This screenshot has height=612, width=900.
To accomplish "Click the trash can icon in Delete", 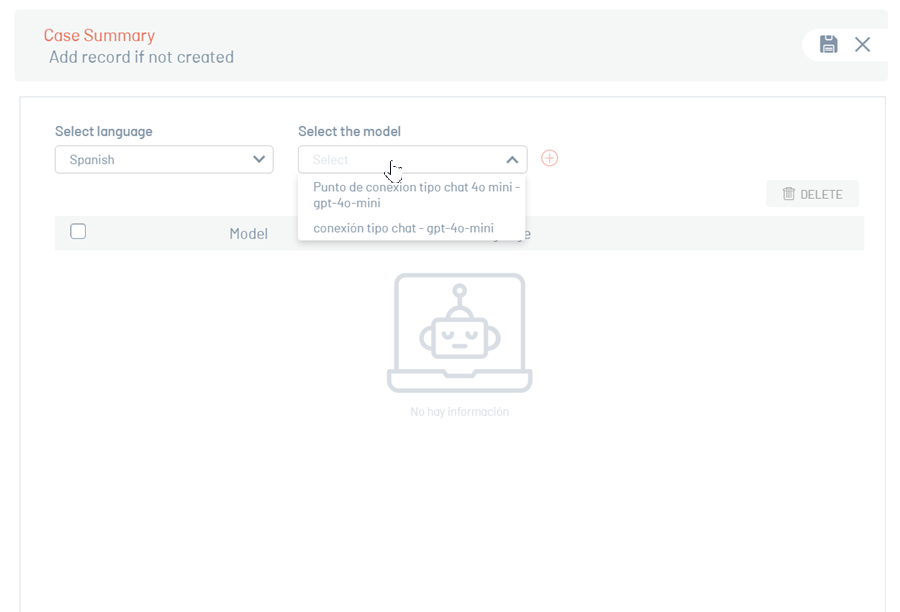I will [x=788, y=194].
